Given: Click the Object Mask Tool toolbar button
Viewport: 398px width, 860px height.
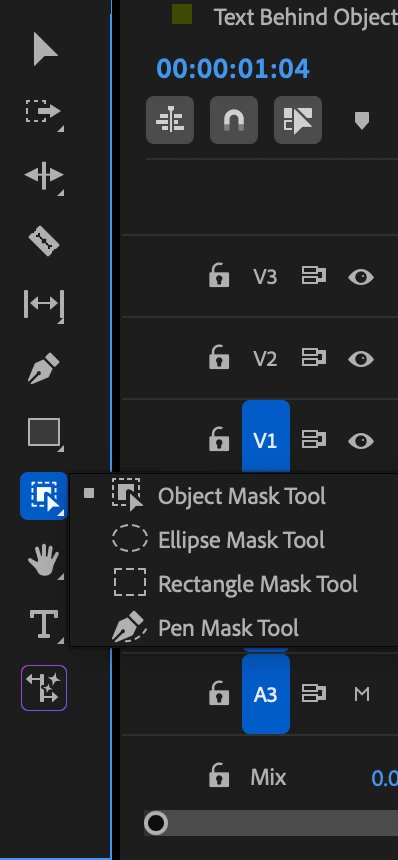Looking at the screenshot, I should (44, 496).
